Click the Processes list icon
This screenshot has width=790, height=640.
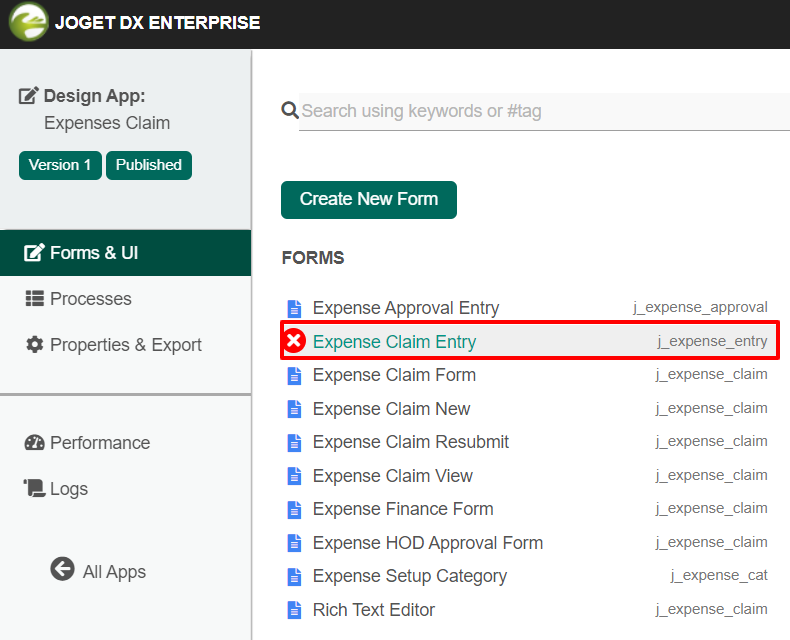pyautogui.click(x=35, y=299)
